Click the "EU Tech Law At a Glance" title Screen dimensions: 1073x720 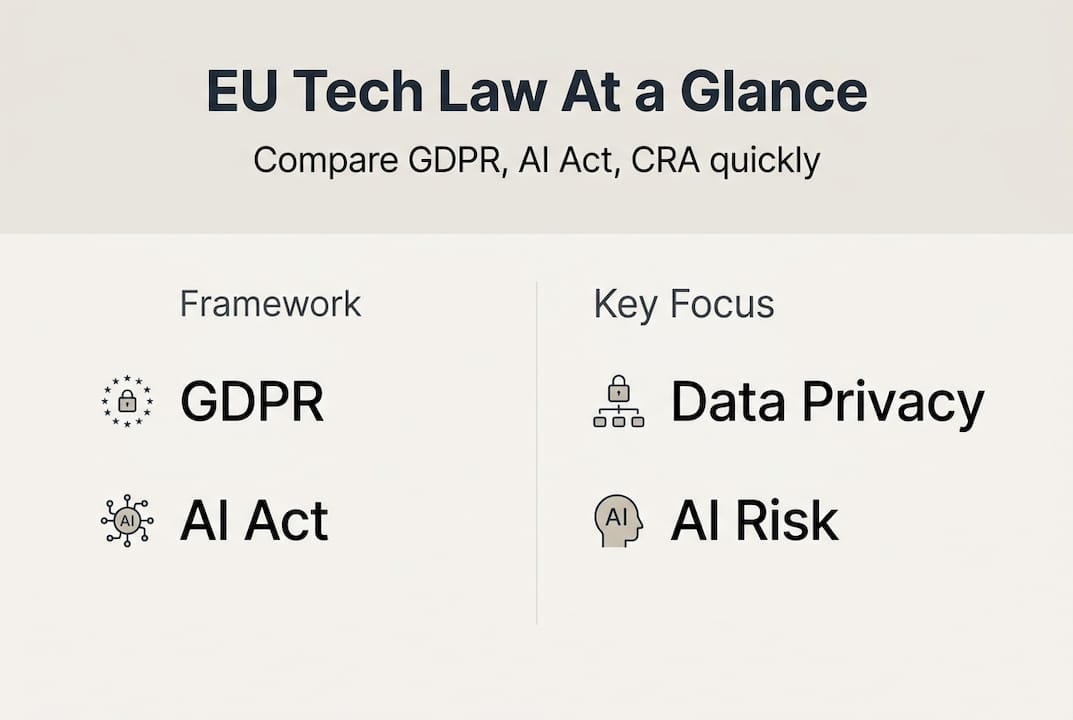click(536, 92)
